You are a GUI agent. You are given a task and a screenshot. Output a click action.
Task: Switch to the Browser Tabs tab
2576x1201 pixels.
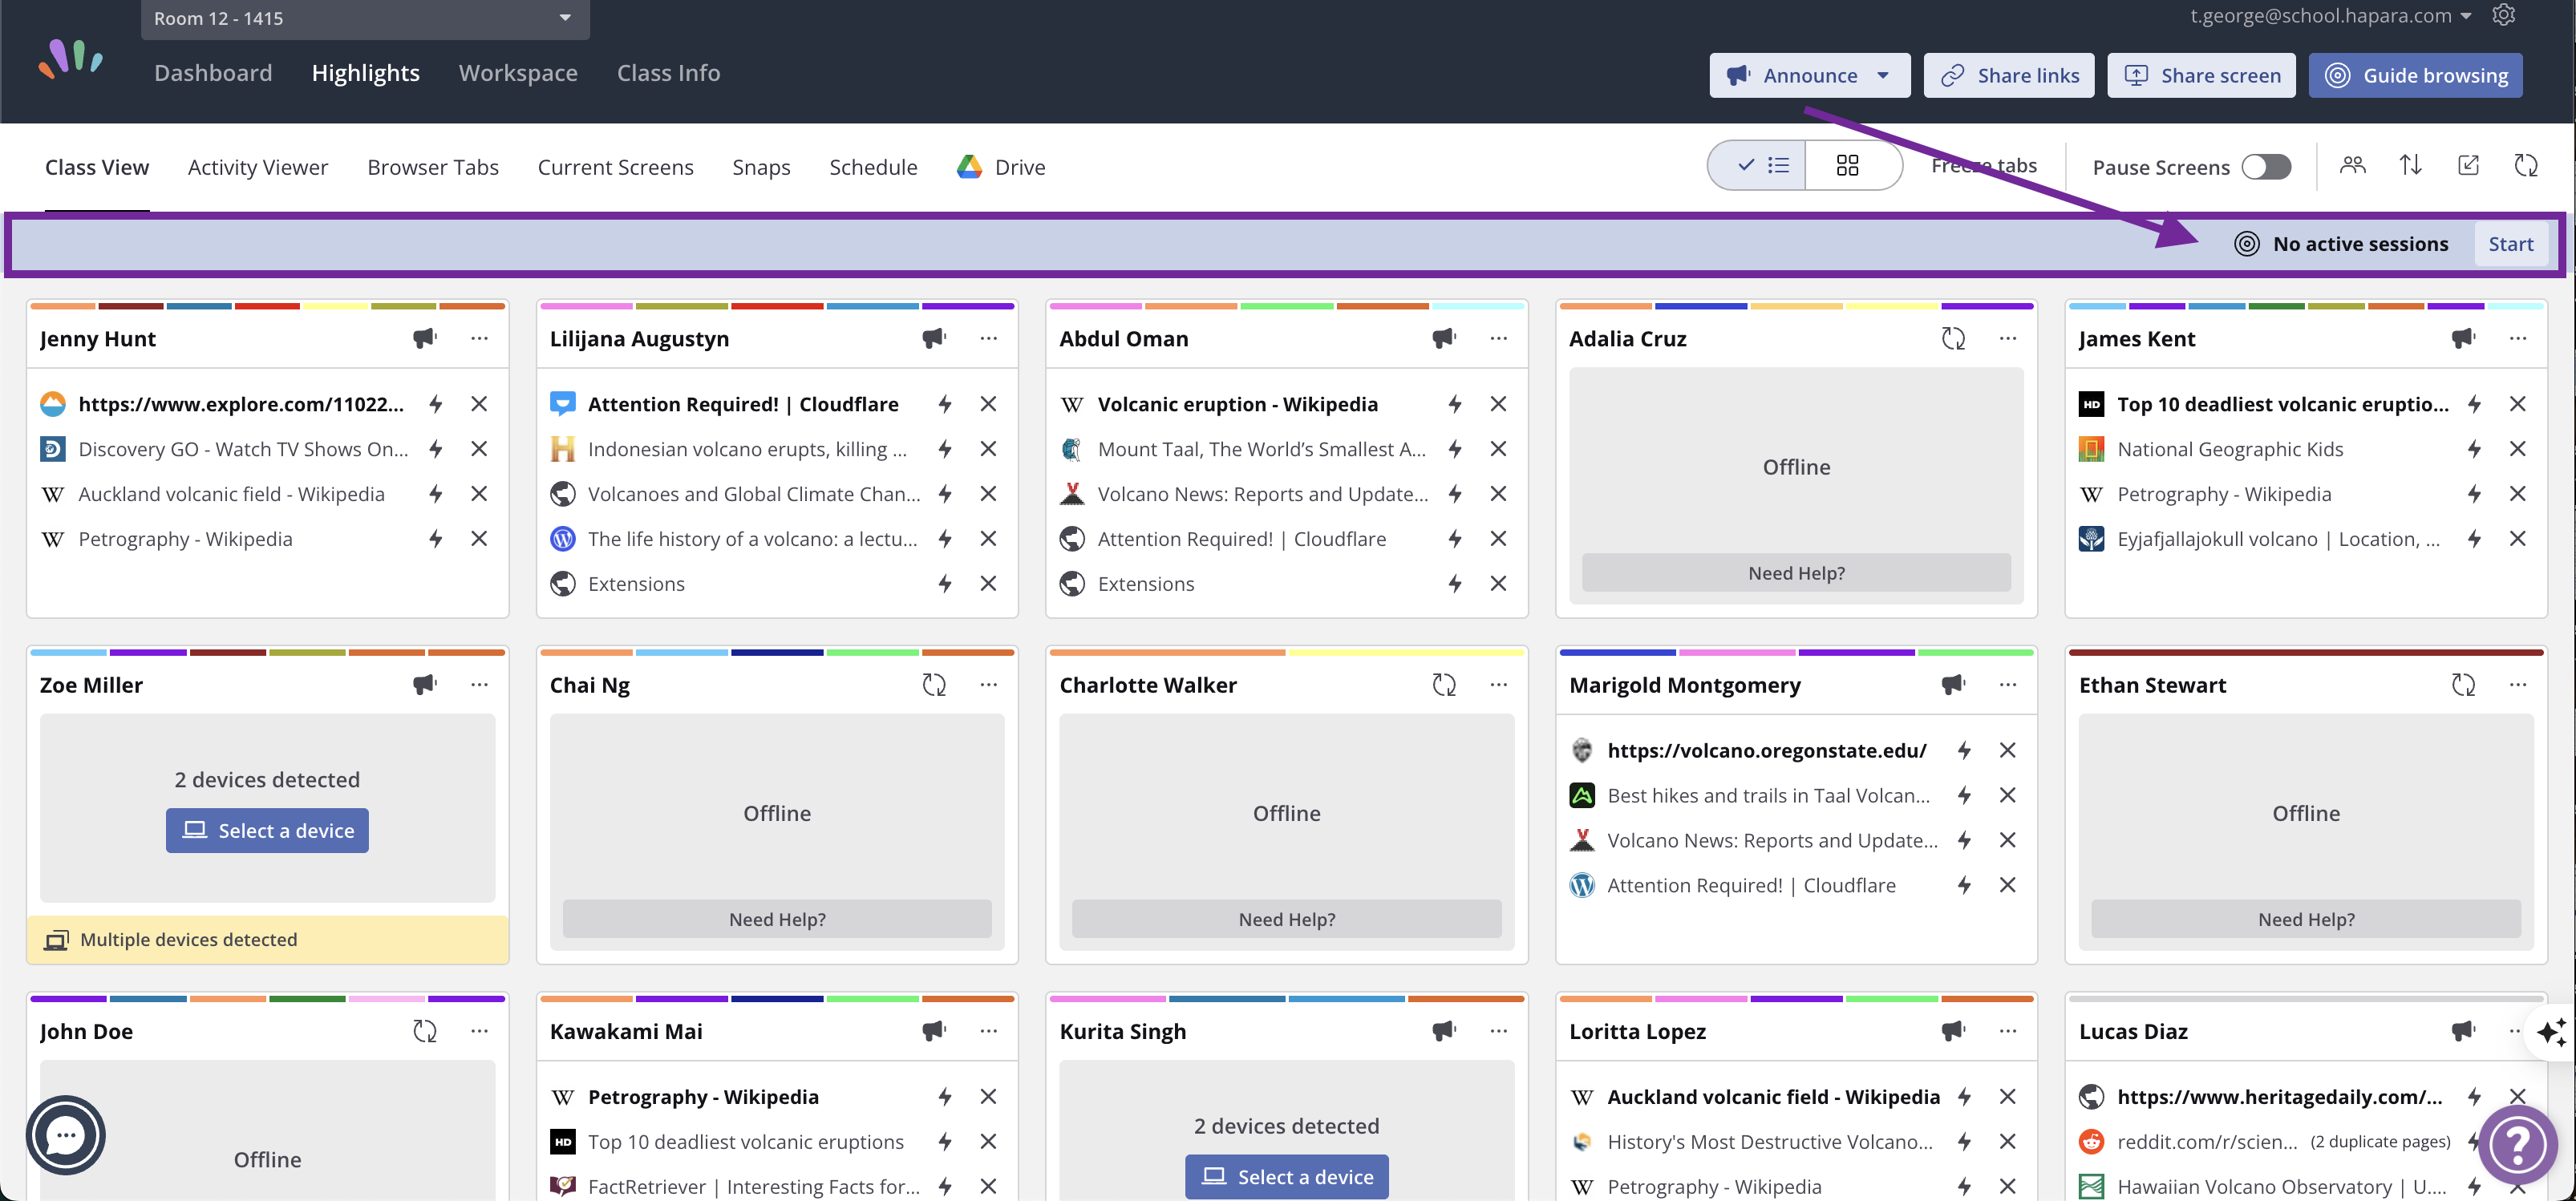point(433,167)
